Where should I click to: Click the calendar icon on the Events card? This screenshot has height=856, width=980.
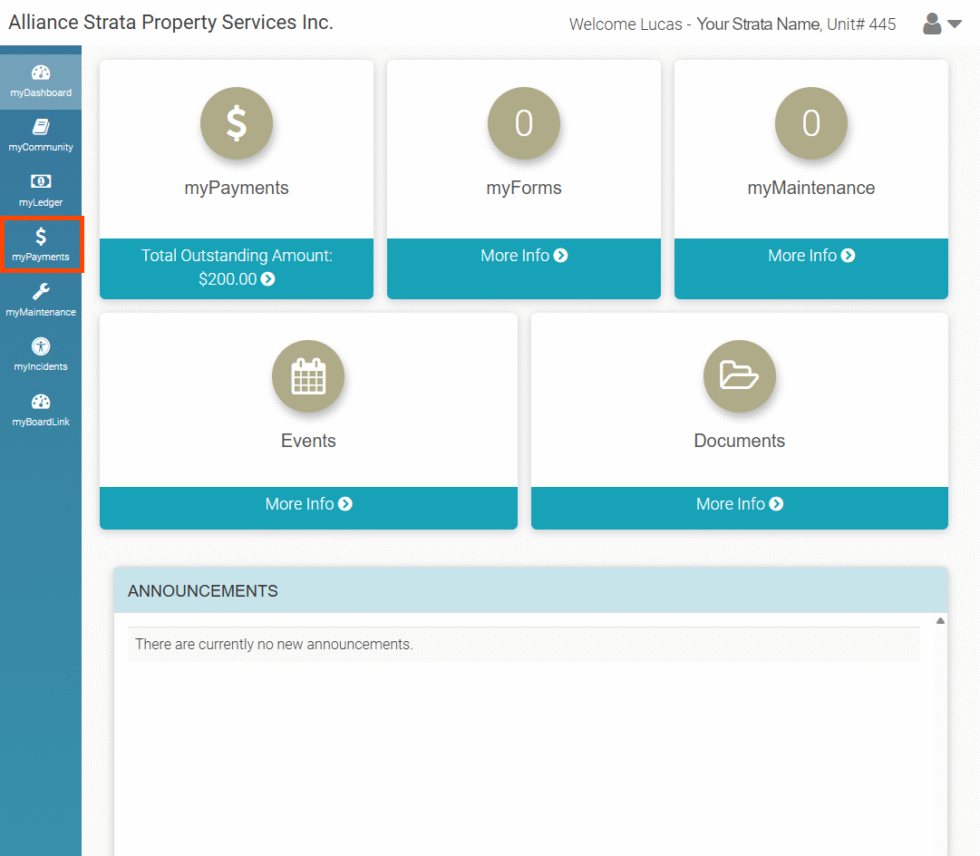click(308, 376)
